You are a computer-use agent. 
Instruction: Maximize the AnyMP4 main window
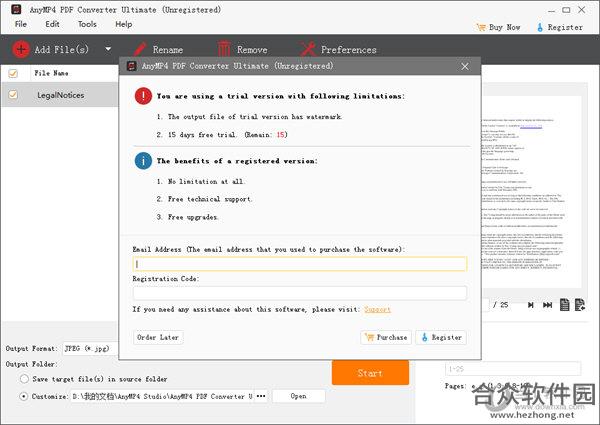pos(566,10)
